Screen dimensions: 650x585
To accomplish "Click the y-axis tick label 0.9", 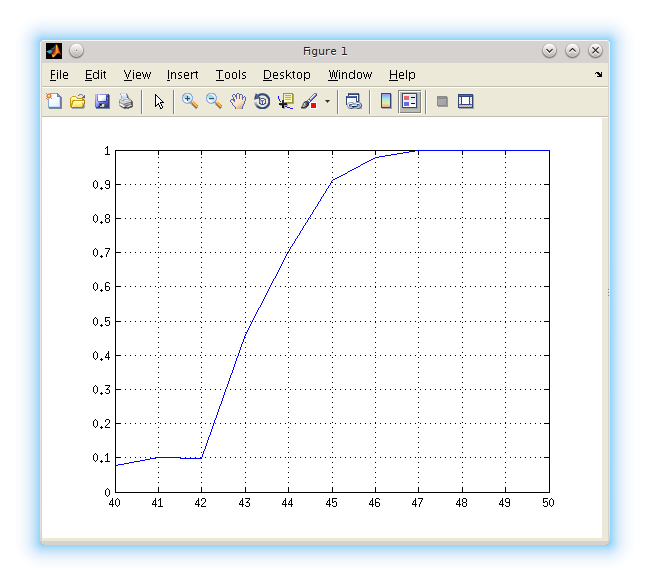I will point(102,184).
